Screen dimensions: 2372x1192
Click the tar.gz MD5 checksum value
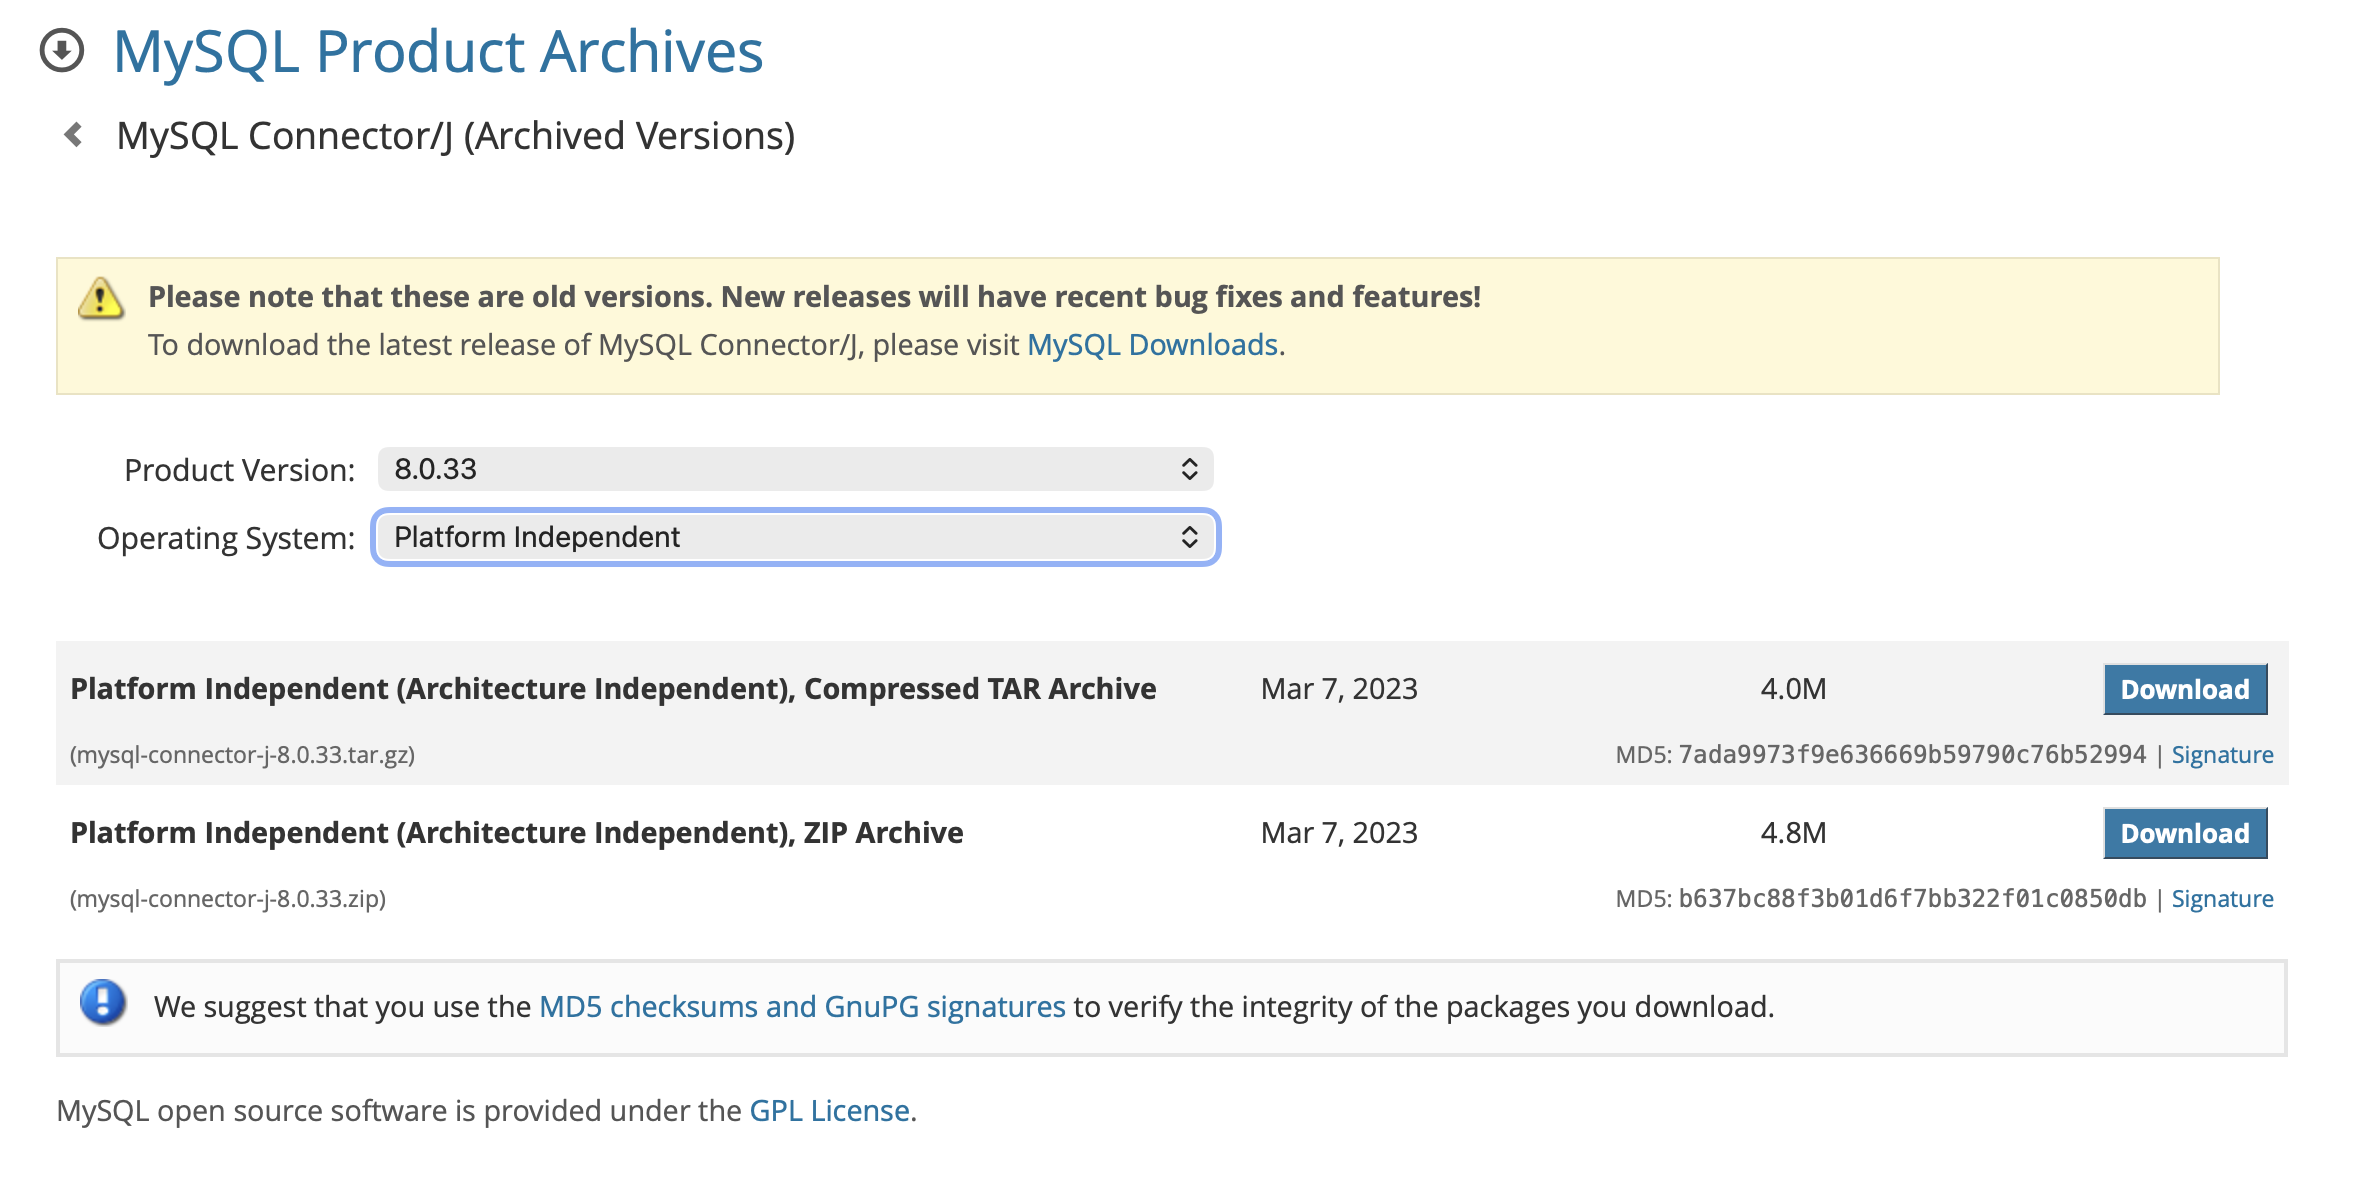click(1911, 755)
